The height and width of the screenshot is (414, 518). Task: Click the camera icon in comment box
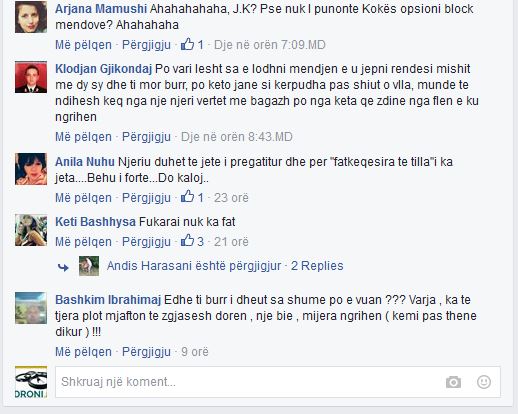pyautogui.click(x=453, y=382)
